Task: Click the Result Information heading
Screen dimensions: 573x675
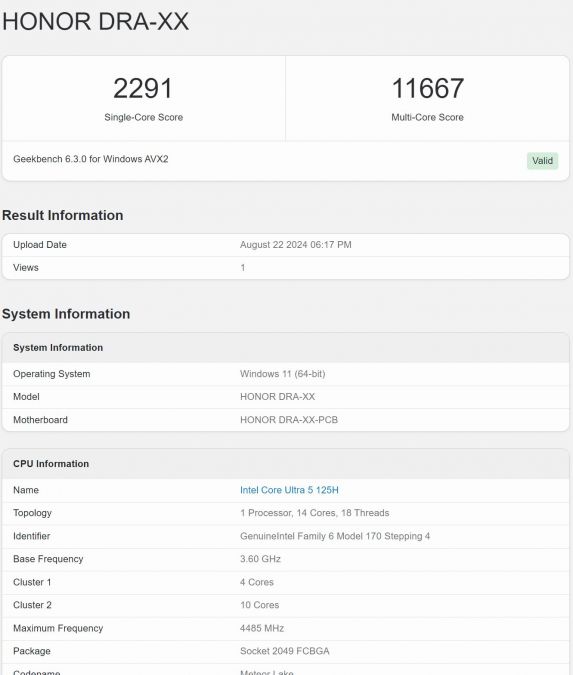Action: point(62,215)
